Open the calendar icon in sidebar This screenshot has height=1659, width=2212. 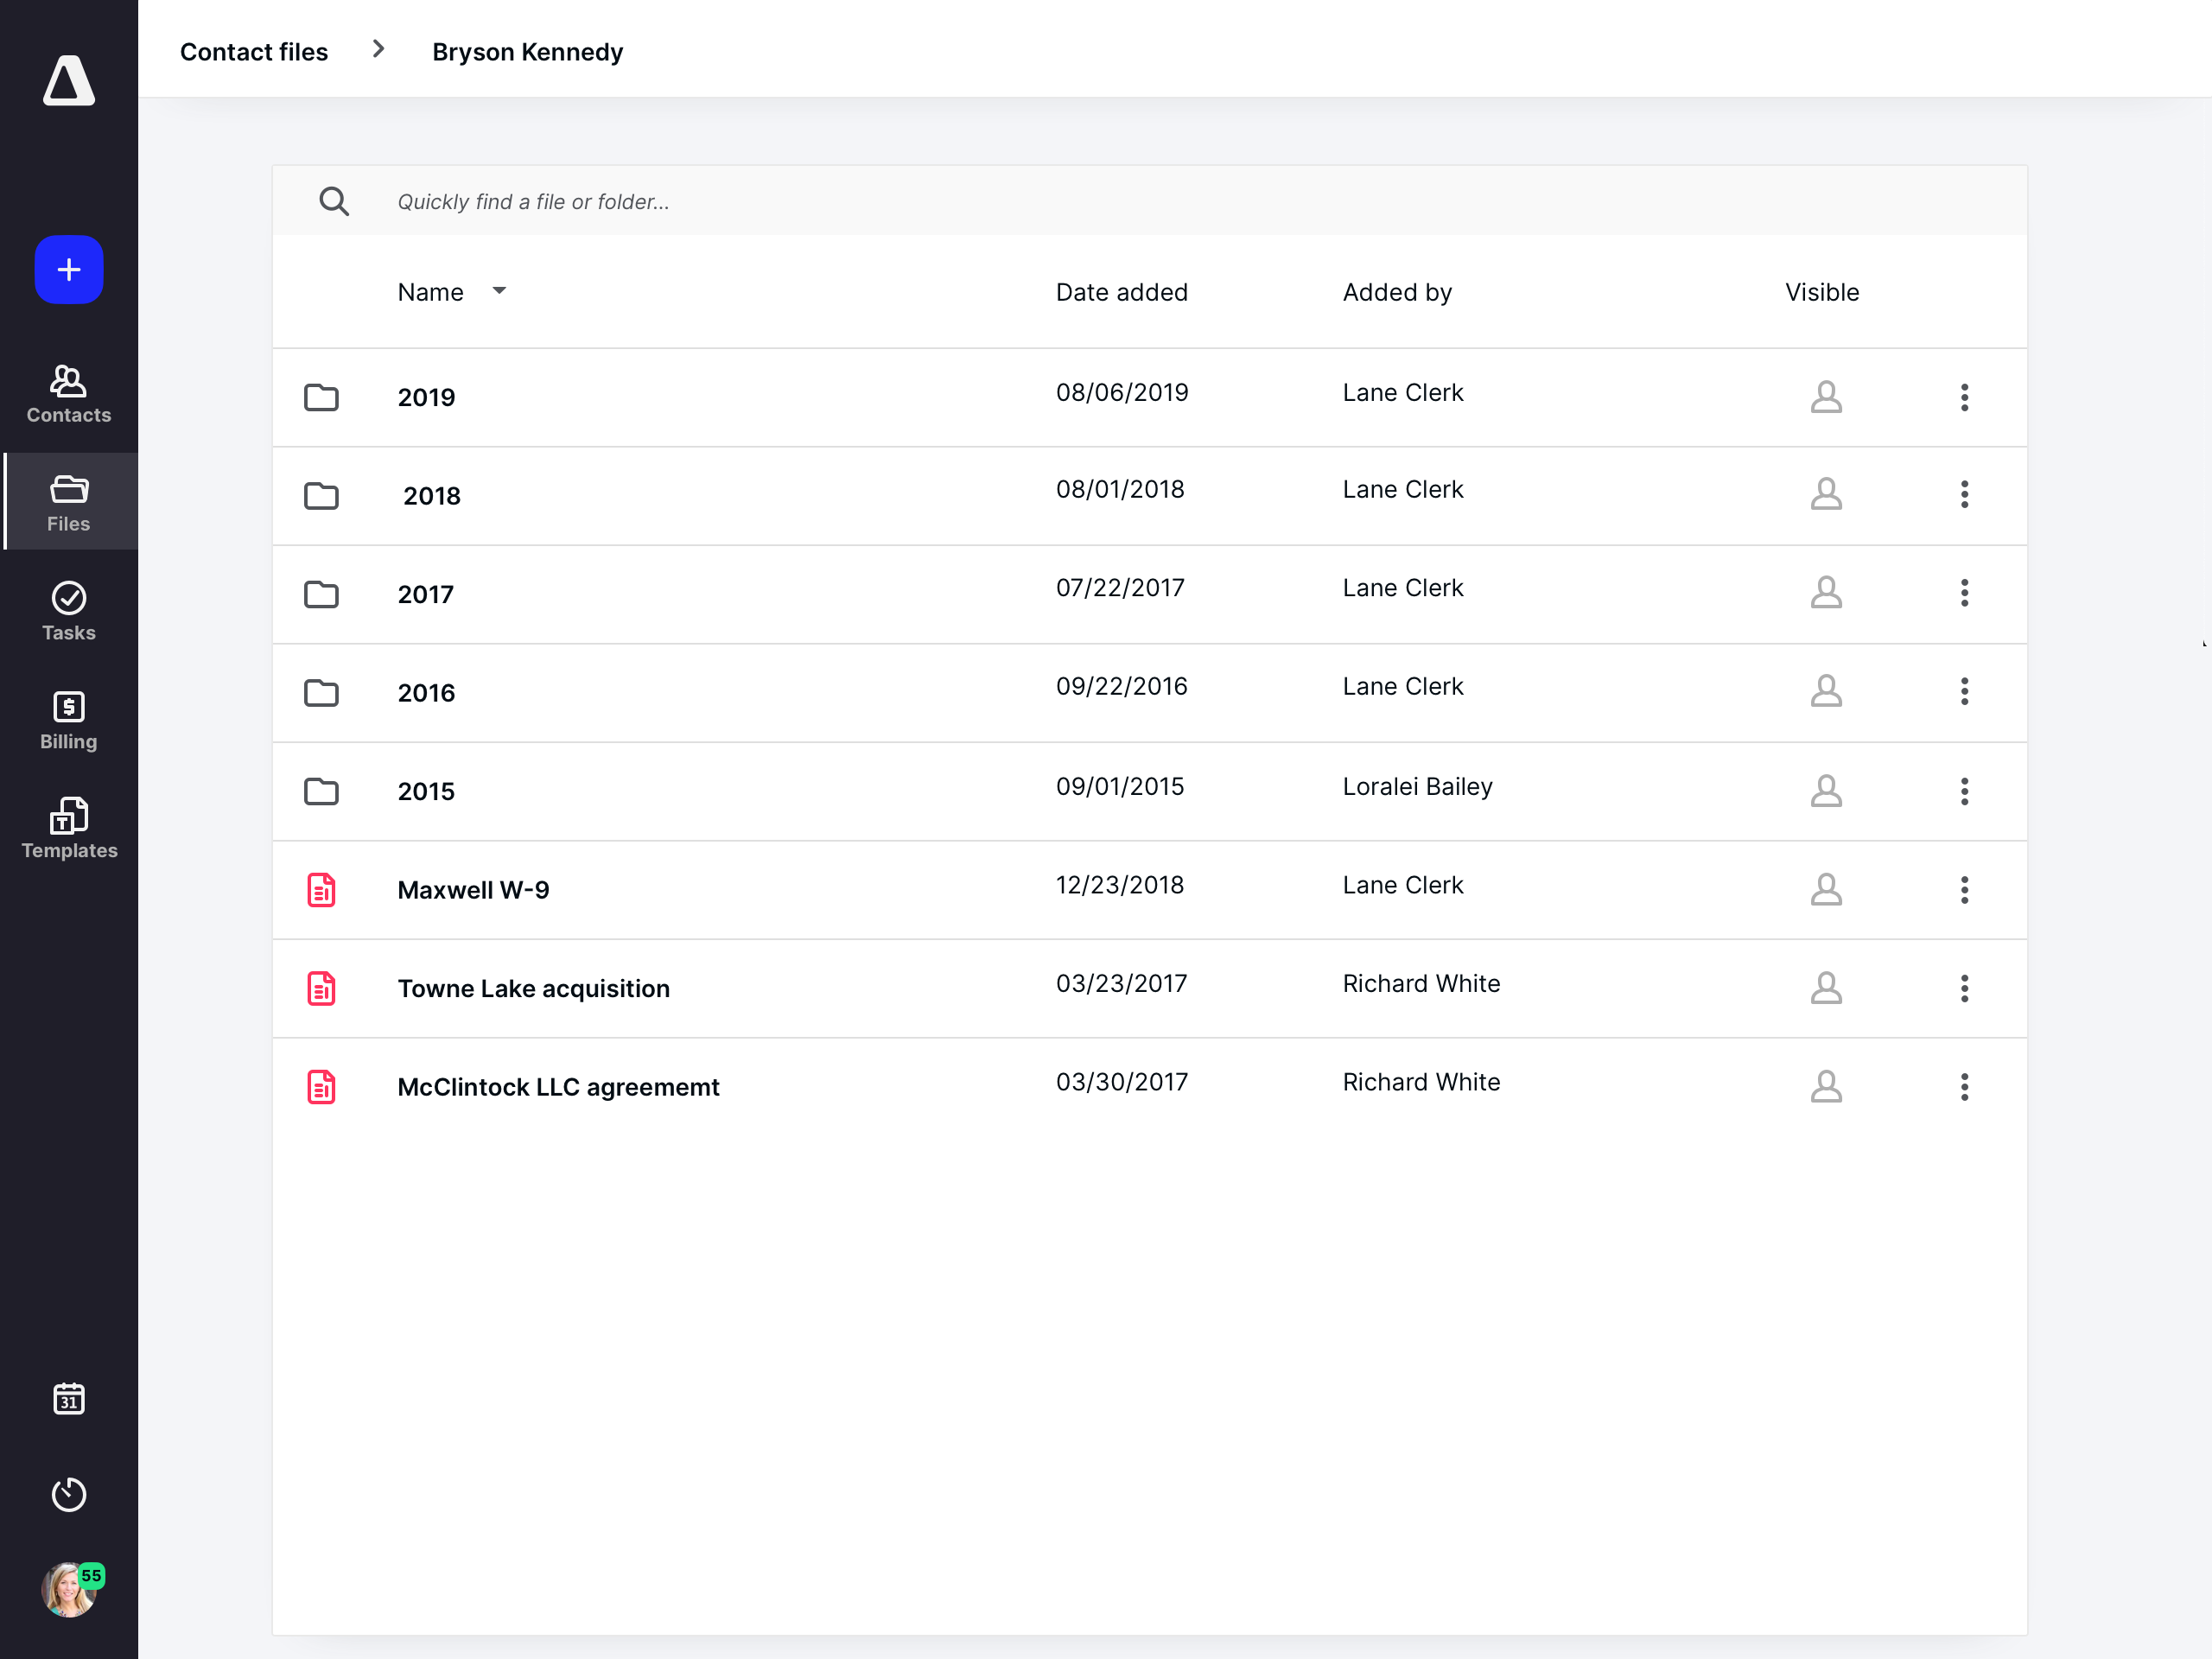pos(69,1399)
